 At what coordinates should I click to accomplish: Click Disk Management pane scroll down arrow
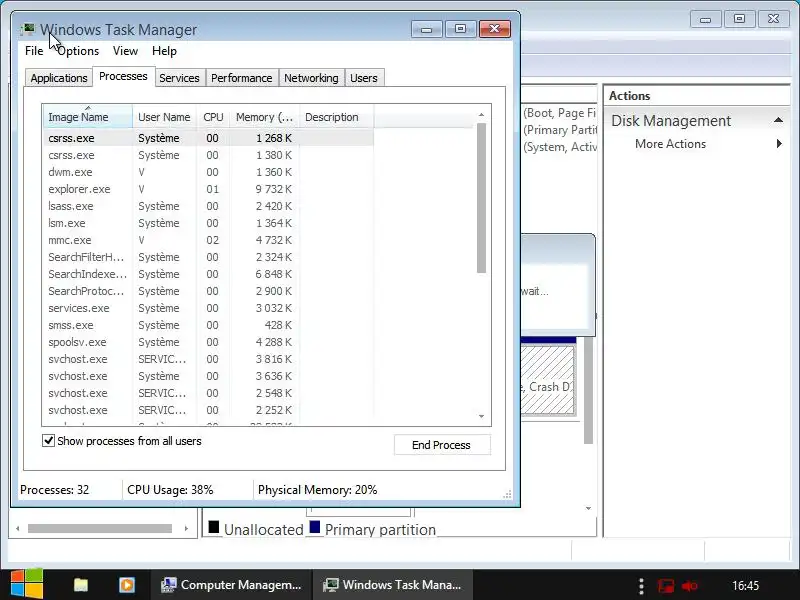[588, 508]
